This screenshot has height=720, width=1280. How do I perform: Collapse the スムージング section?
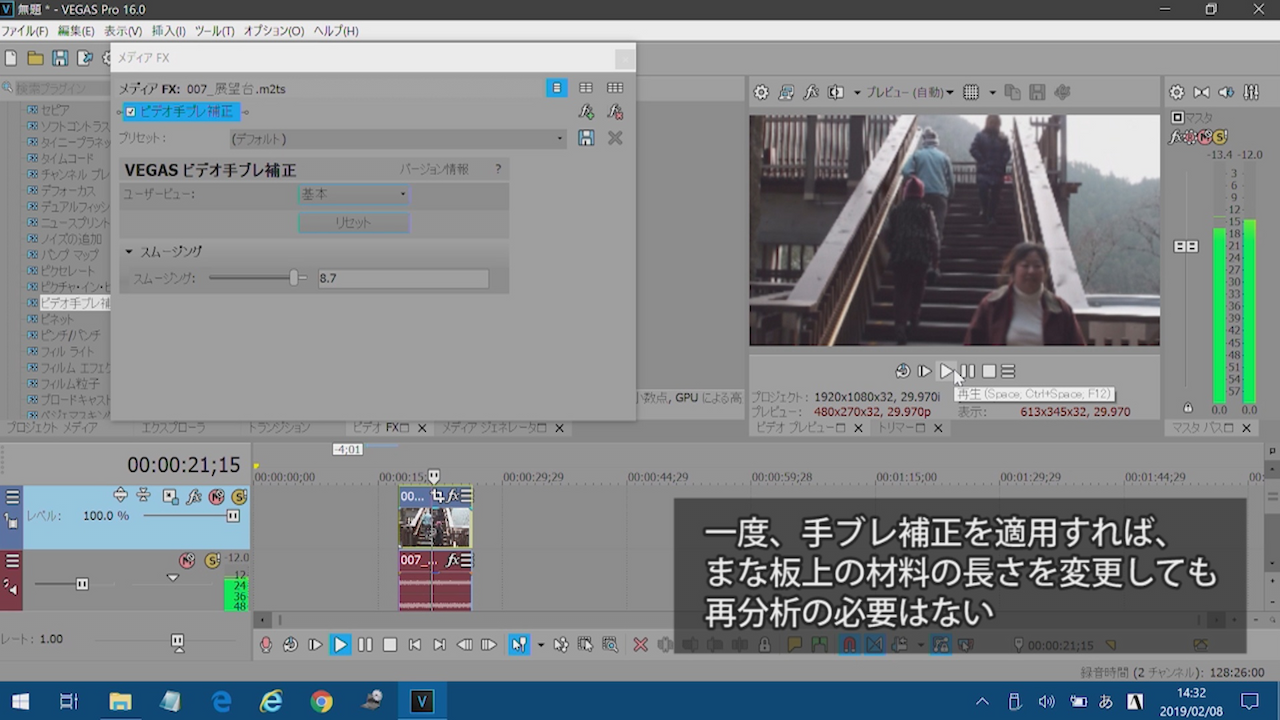coord(129,252)
